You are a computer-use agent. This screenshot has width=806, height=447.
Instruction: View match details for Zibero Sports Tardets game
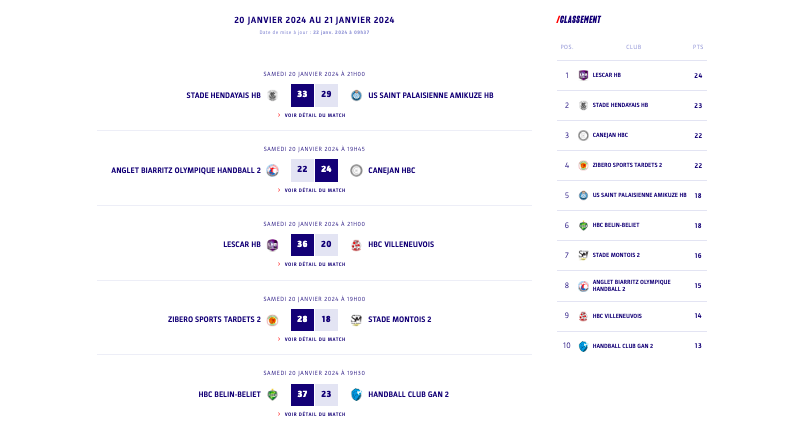[314, 339]
